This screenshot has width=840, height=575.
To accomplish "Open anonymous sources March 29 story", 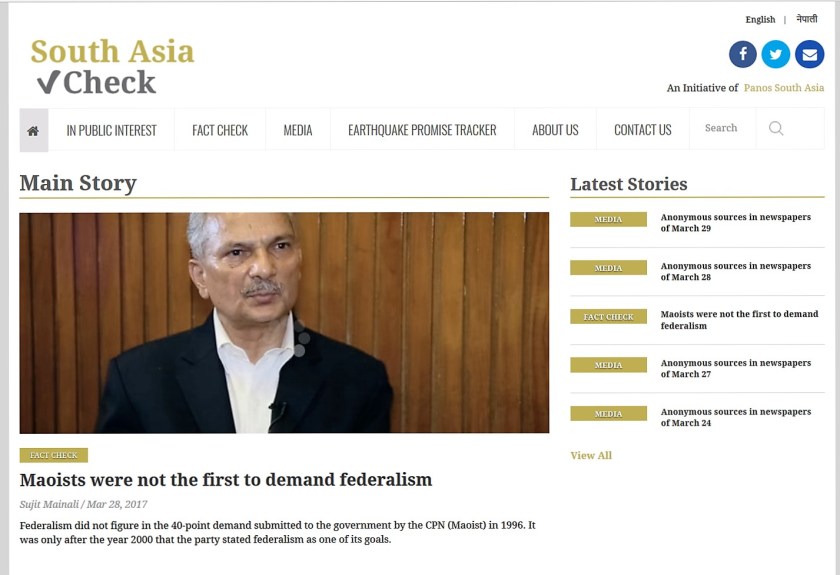I will pos(736,222).
